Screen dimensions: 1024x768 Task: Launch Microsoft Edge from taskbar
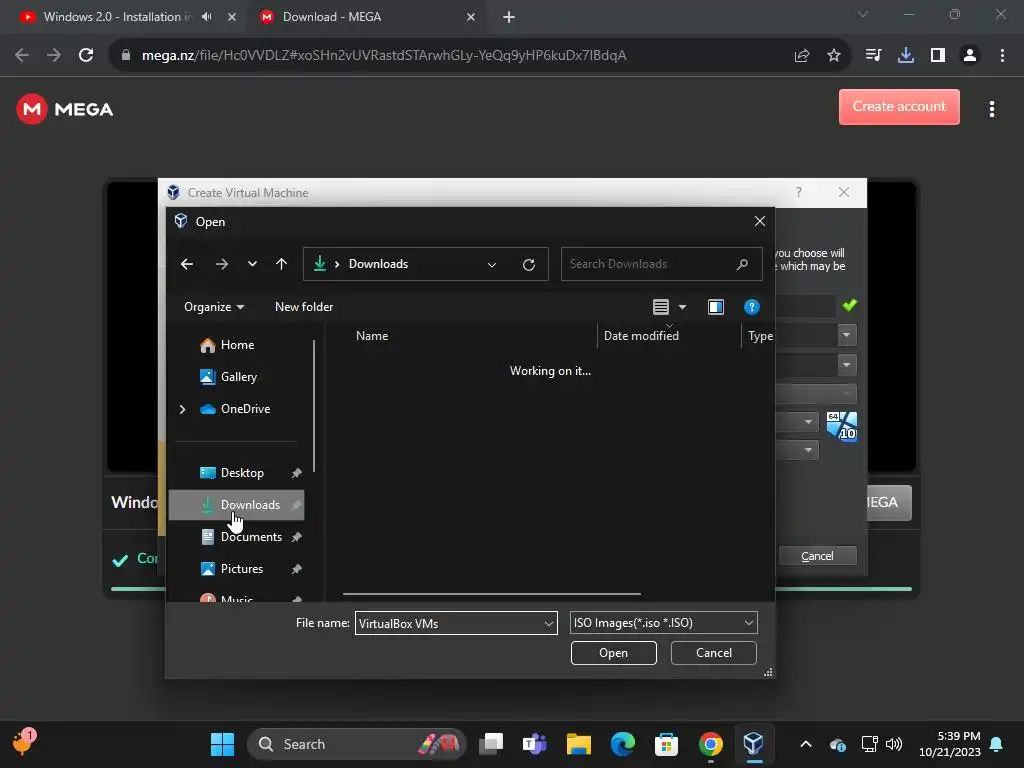[x=622, y=744]
